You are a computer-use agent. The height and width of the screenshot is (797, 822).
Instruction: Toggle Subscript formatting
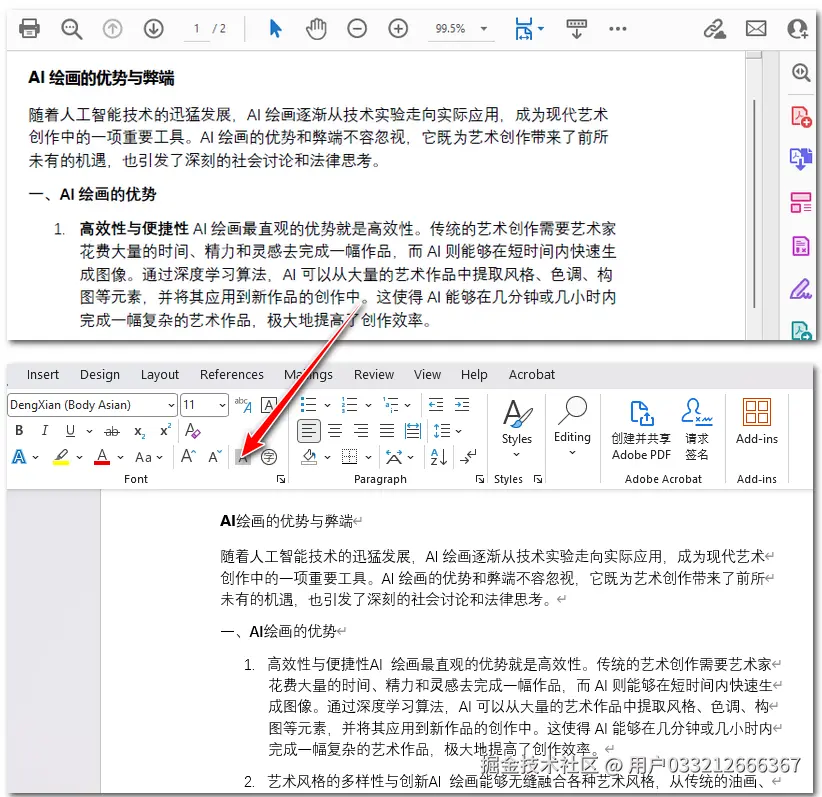click(139, 432)
